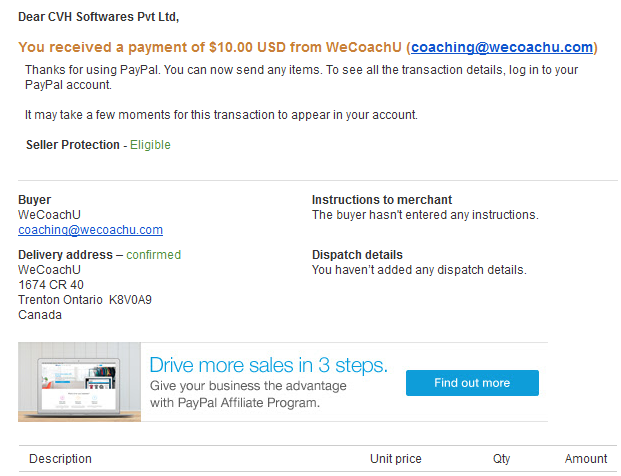
Task: Click the Dispatch details heading
Action: [x=357, y=255]
